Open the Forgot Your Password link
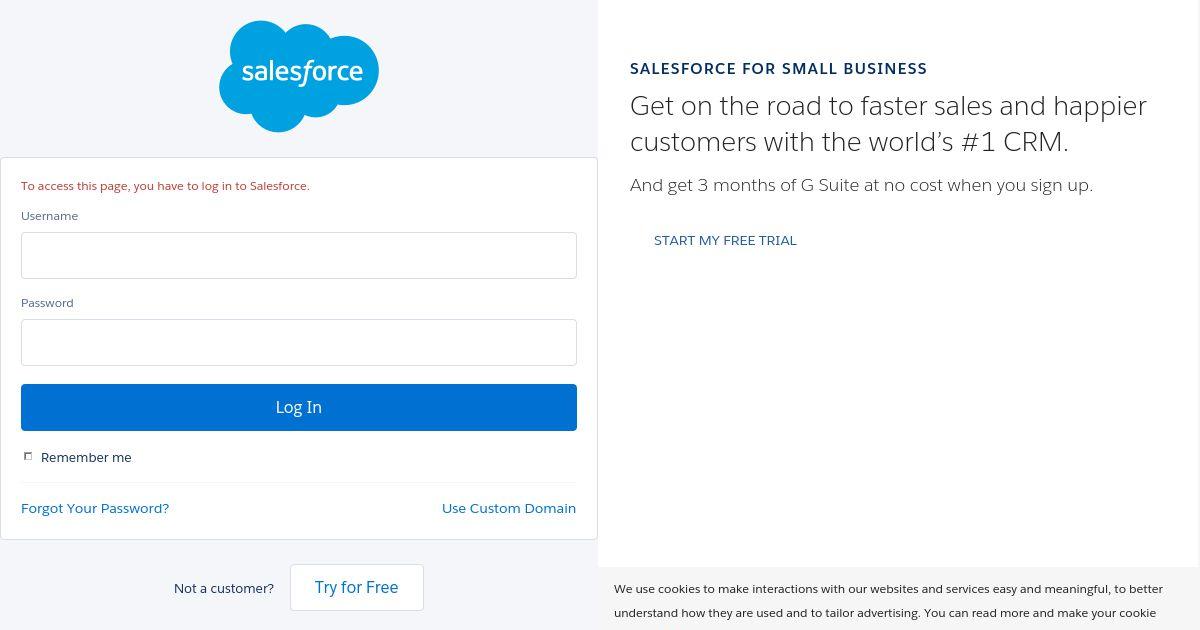 pos(95,508)
